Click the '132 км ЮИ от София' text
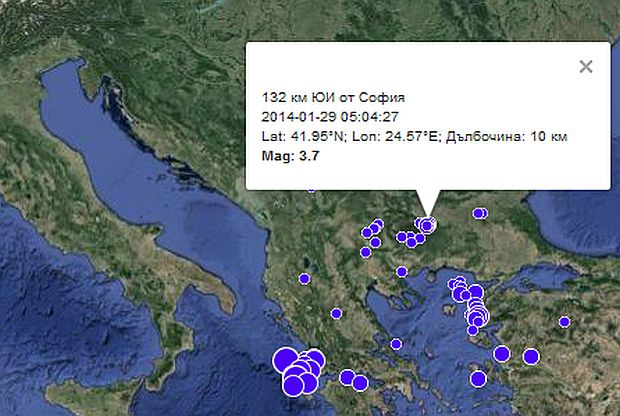Viewport: 620px width, 416px height. pos(333,97)
